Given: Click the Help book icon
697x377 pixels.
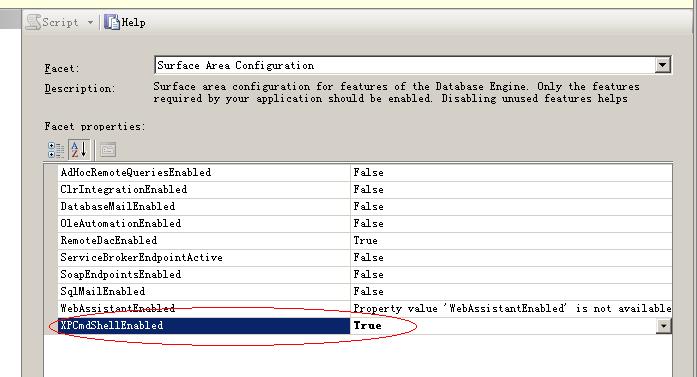Looking at the screenshot, I should 112,22.
